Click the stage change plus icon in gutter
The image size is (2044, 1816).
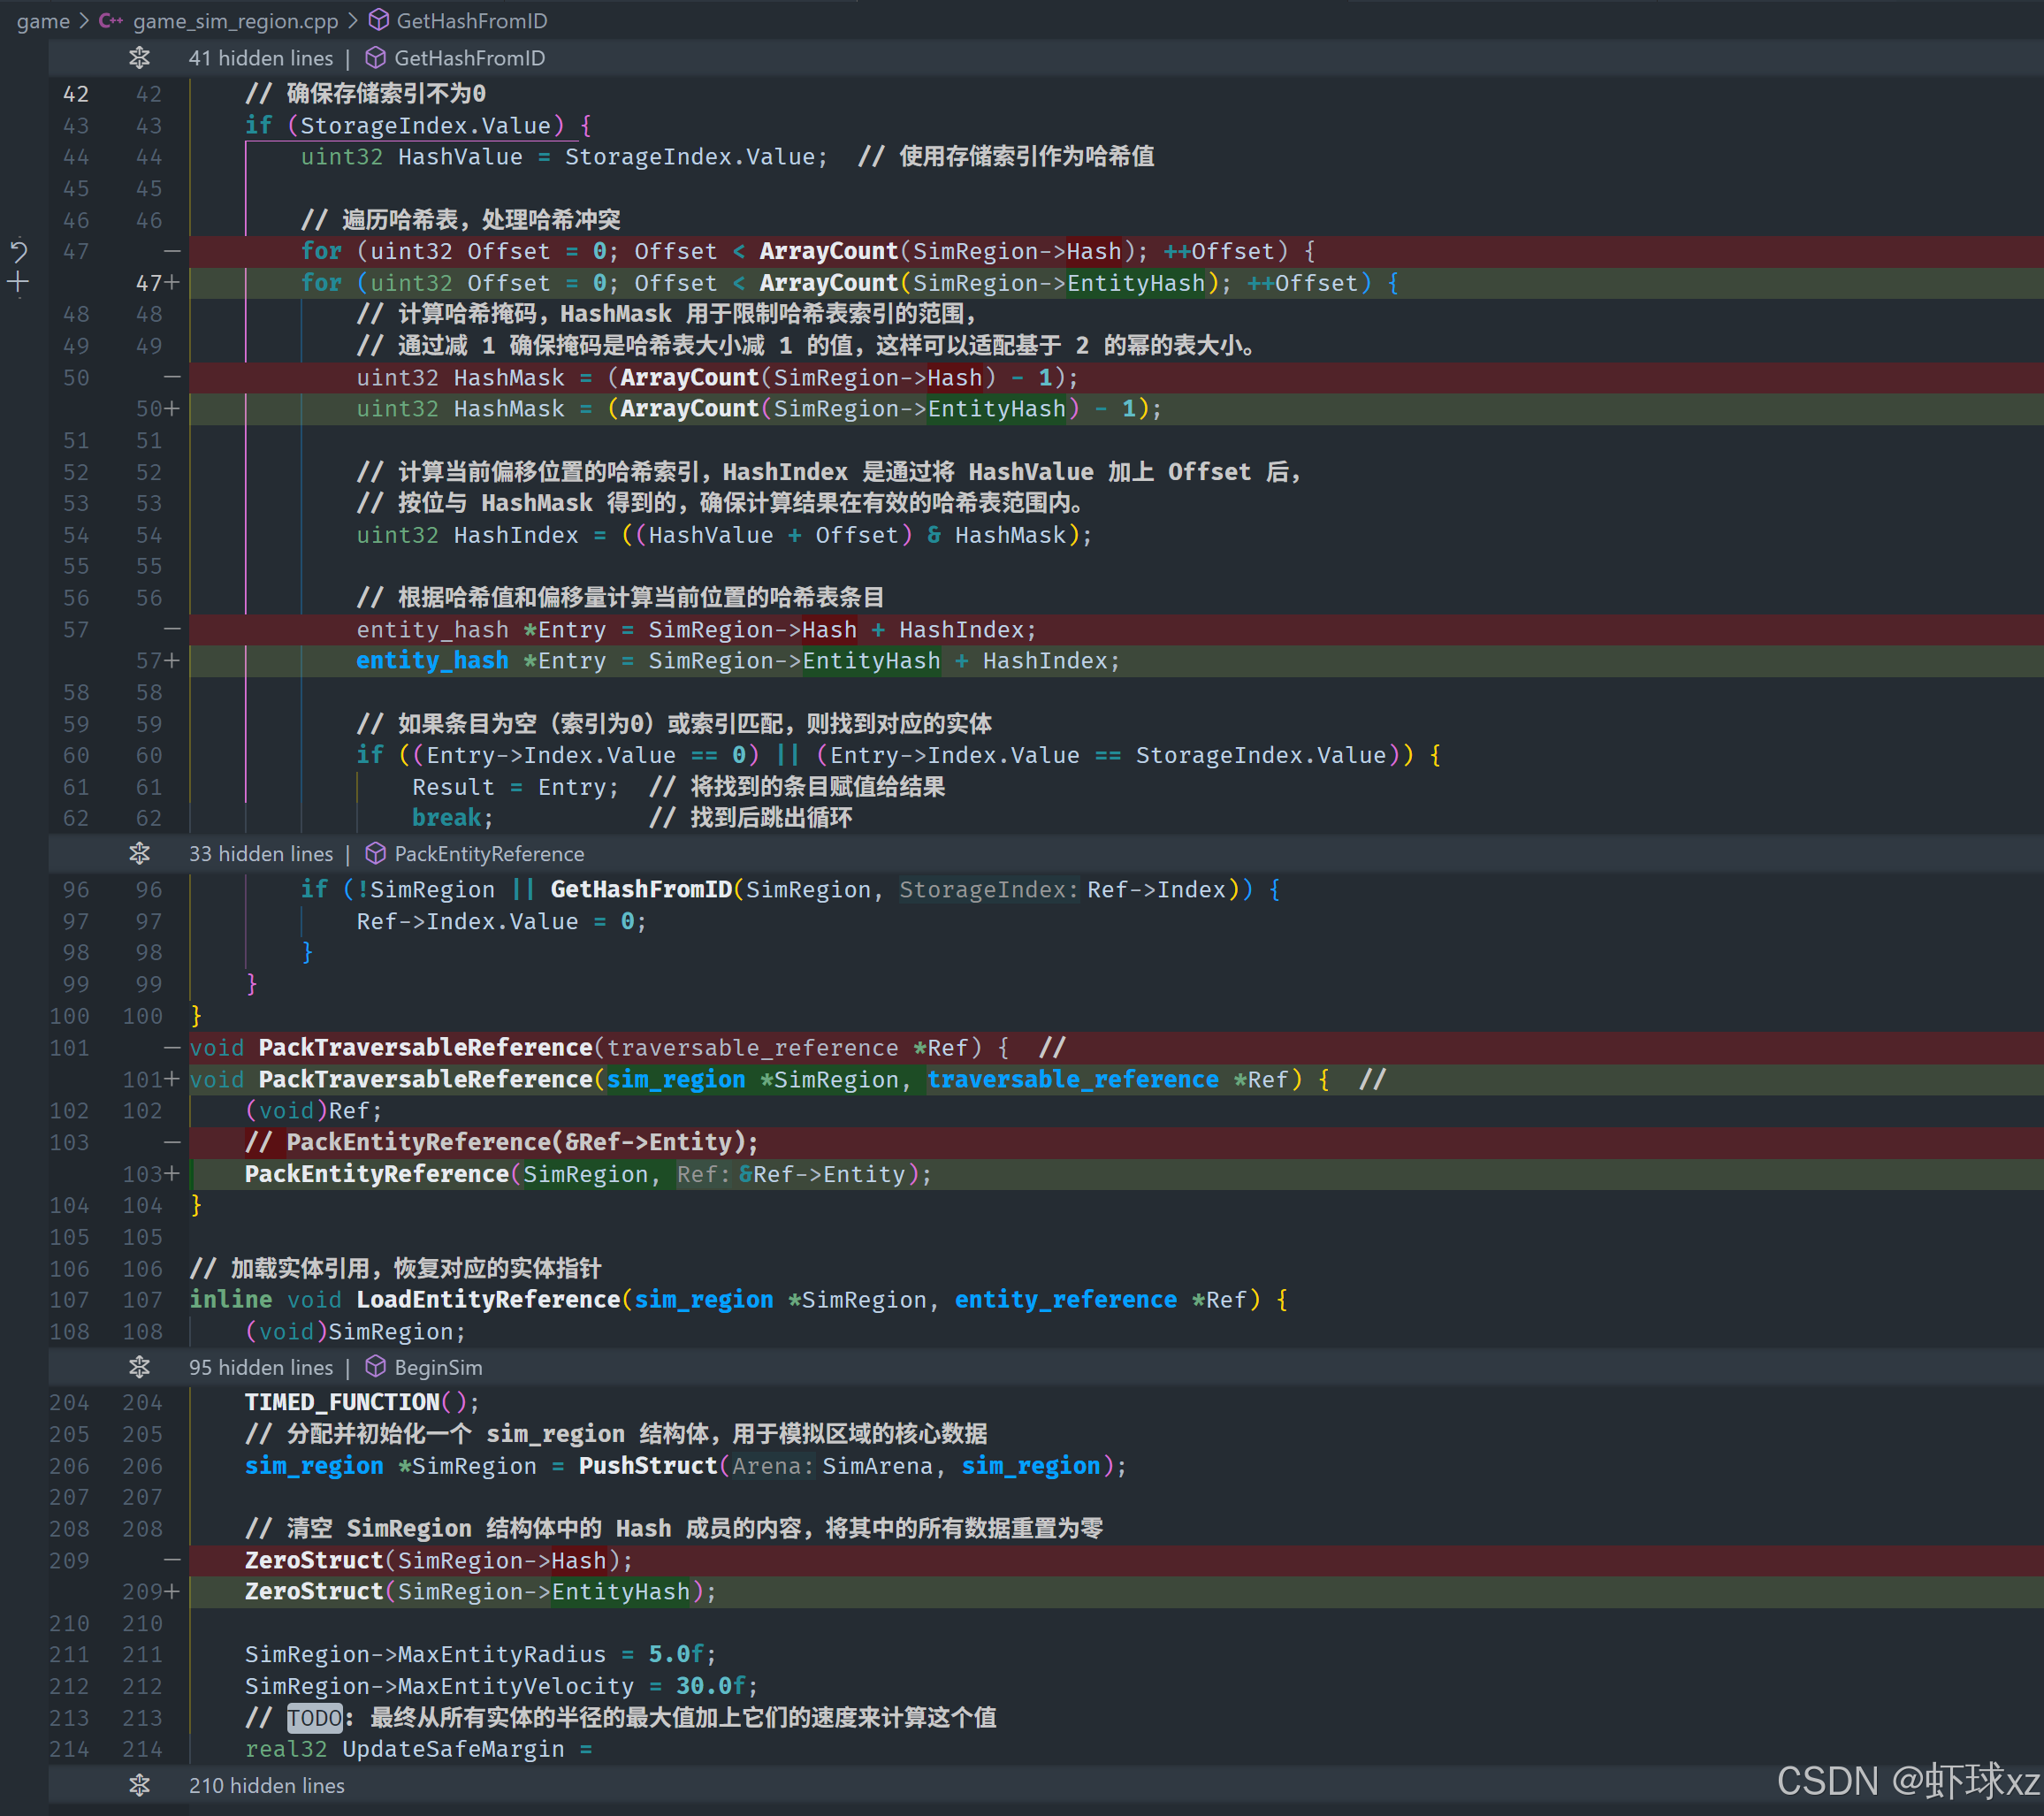point(18,283)
